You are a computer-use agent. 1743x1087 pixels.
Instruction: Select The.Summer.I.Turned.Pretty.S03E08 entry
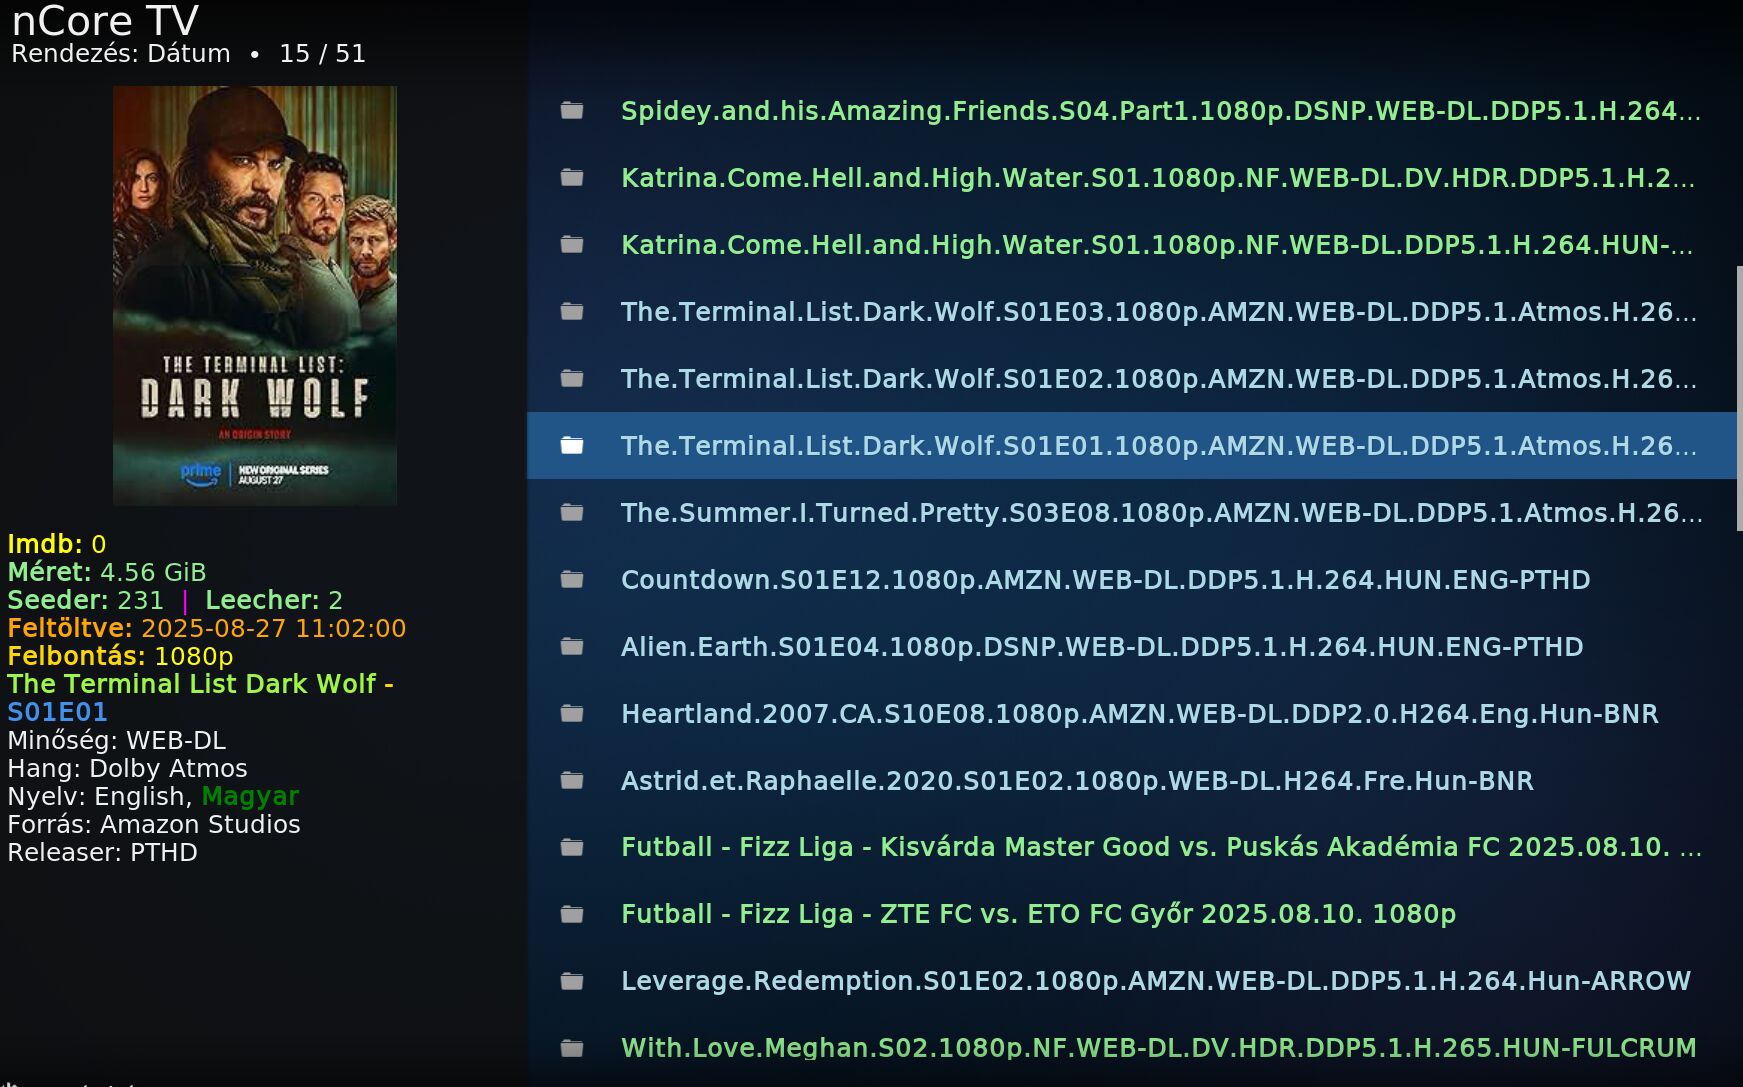[x=1131, y=512]
